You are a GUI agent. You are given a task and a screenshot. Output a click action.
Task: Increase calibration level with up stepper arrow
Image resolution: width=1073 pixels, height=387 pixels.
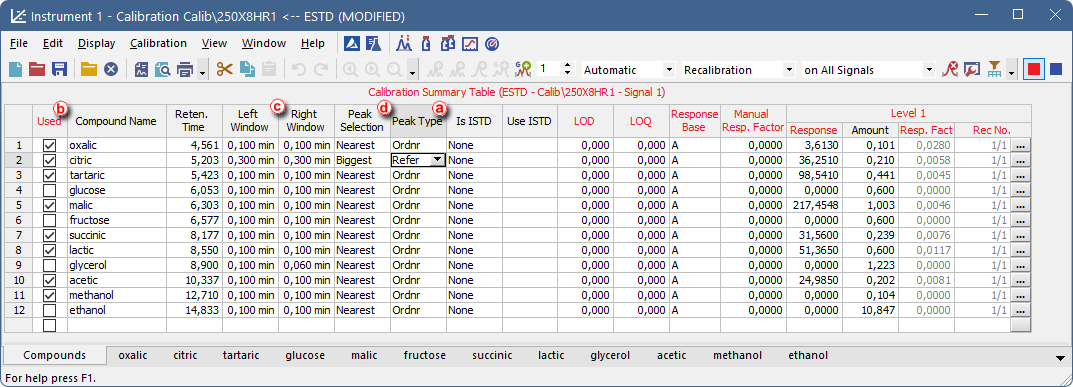567,66
